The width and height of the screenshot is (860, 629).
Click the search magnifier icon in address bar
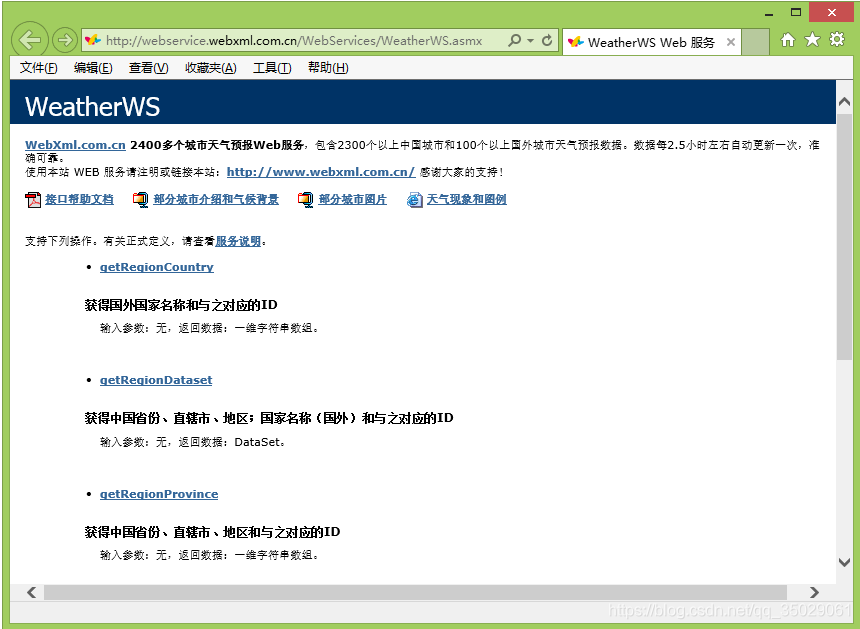(x=514, y=40)
